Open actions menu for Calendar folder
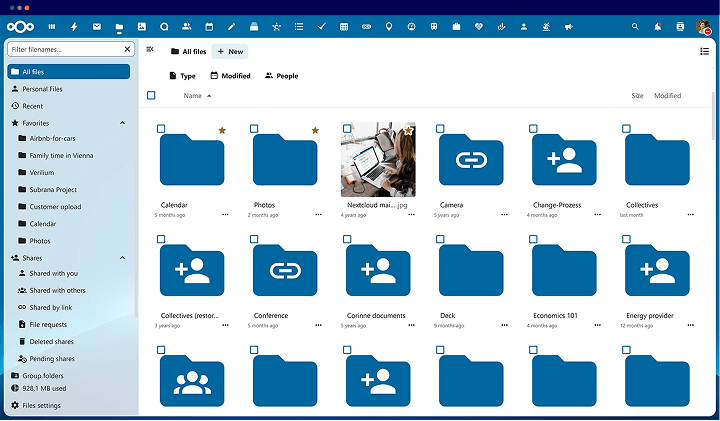The width and height of the screenshot is (720, 421). point(225,214)
